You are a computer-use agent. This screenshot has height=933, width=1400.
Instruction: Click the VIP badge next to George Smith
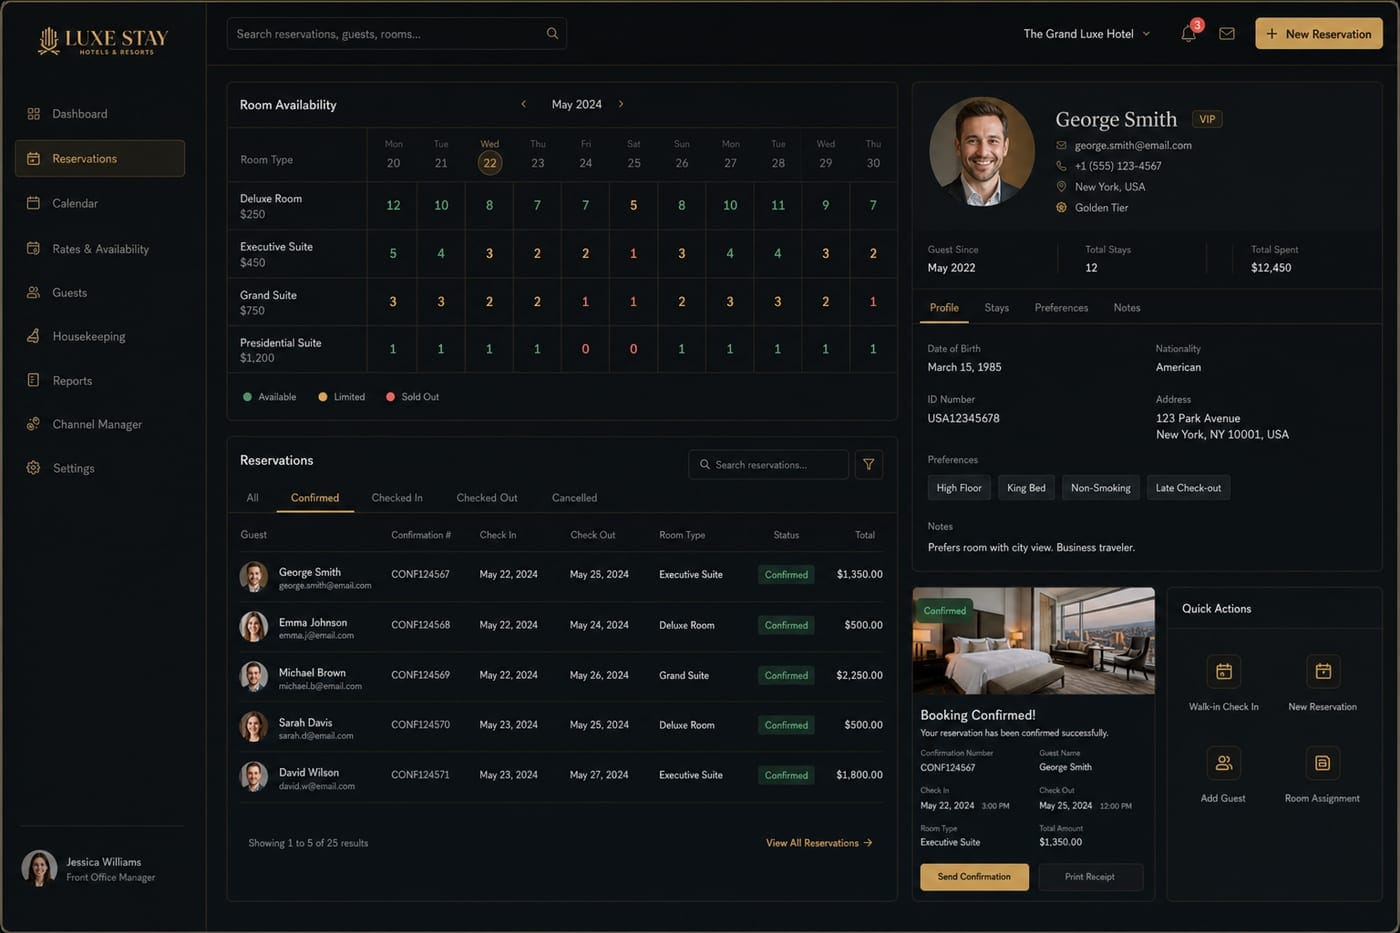(x=1207, y=119)
